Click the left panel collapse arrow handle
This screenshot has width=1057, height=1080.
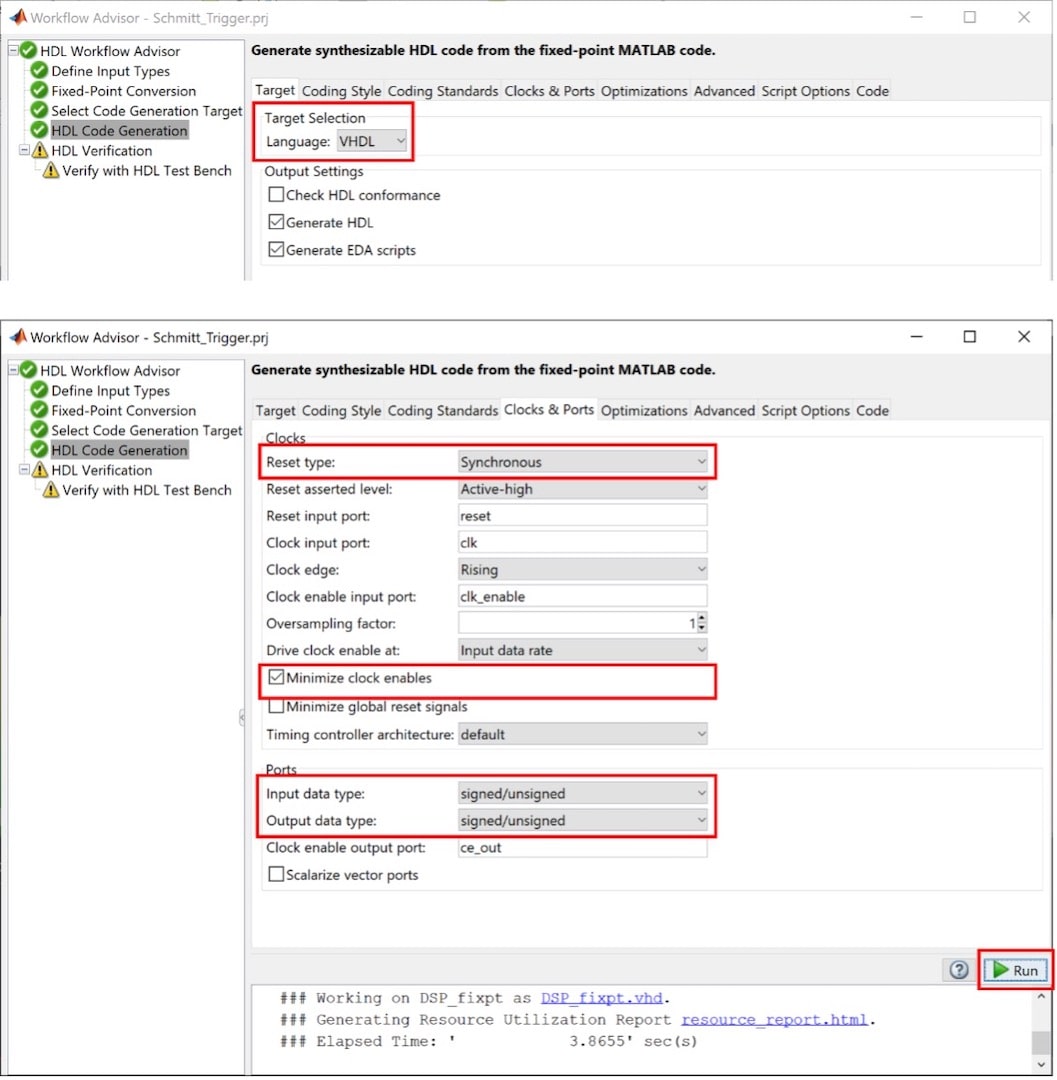point(241,717)
